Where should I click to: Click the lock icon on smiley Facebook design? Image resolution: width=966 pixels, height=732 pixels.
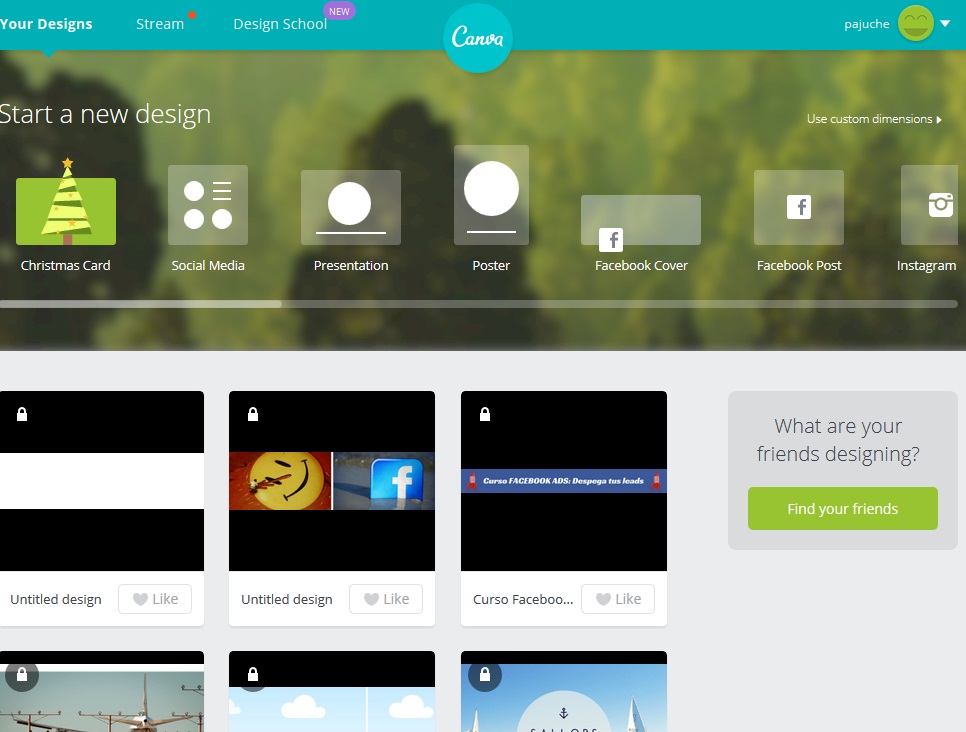coord(253,414)
